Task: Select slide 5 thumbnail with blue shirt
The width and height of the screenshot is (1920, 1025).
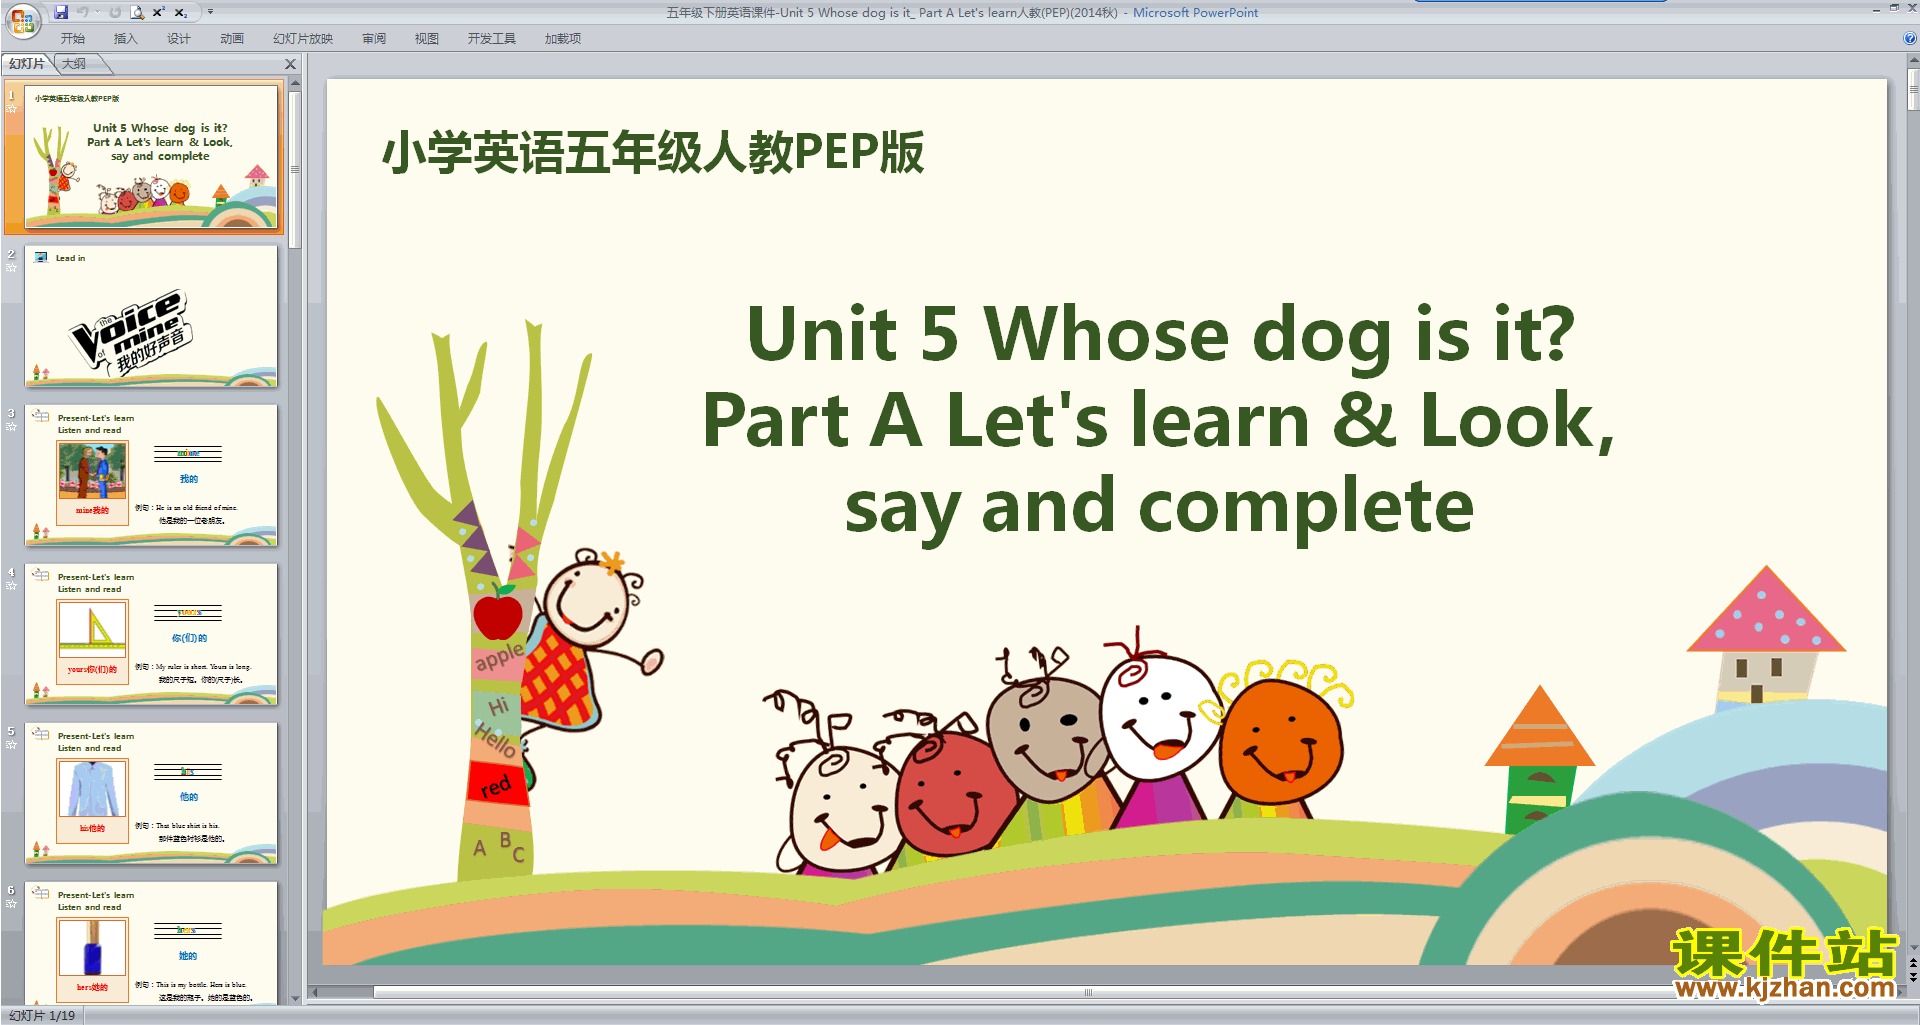Action: click(x=151, y=793)
